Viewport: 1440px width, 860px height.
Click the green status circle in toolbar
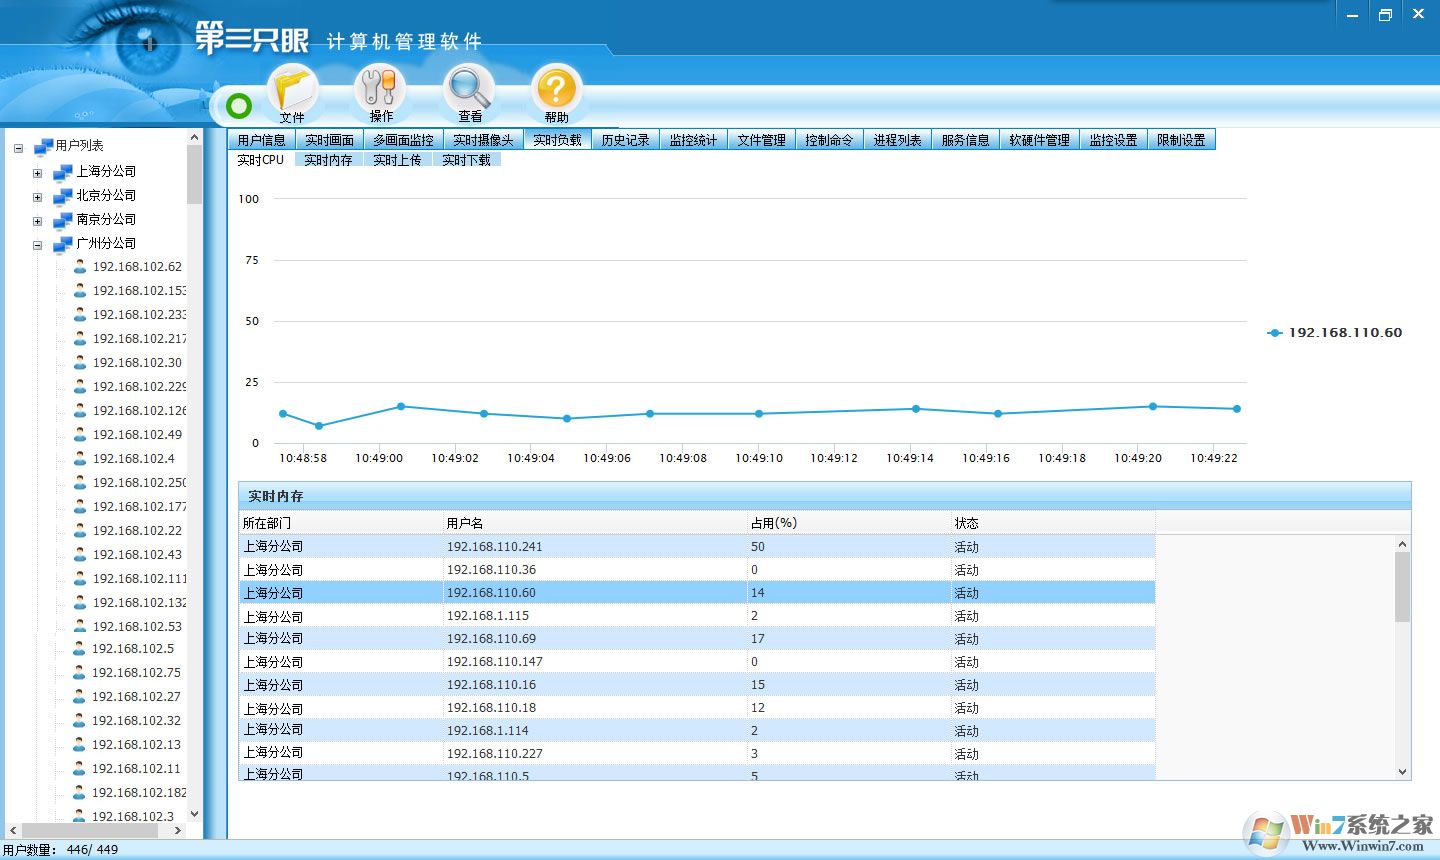(x=238, y=105)
